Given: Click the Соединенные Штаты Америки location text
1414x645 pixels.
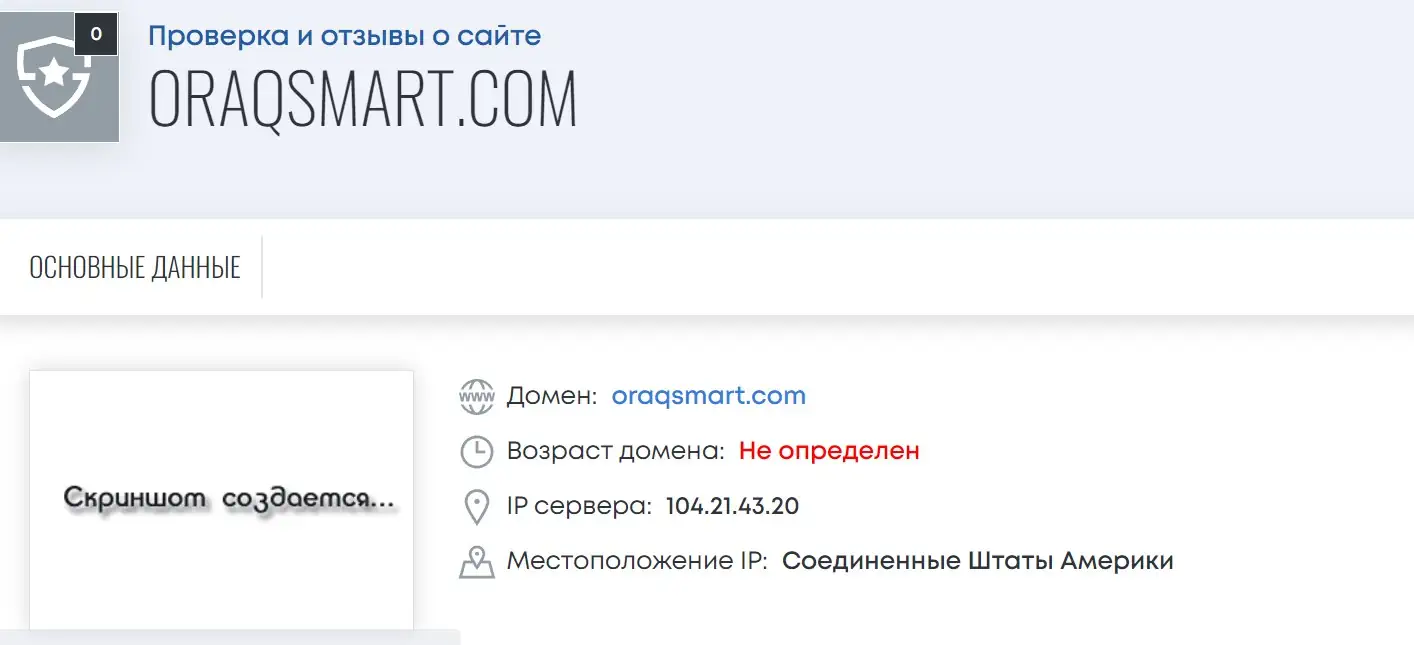Looking at the screenshot, I should pos(978,561).
